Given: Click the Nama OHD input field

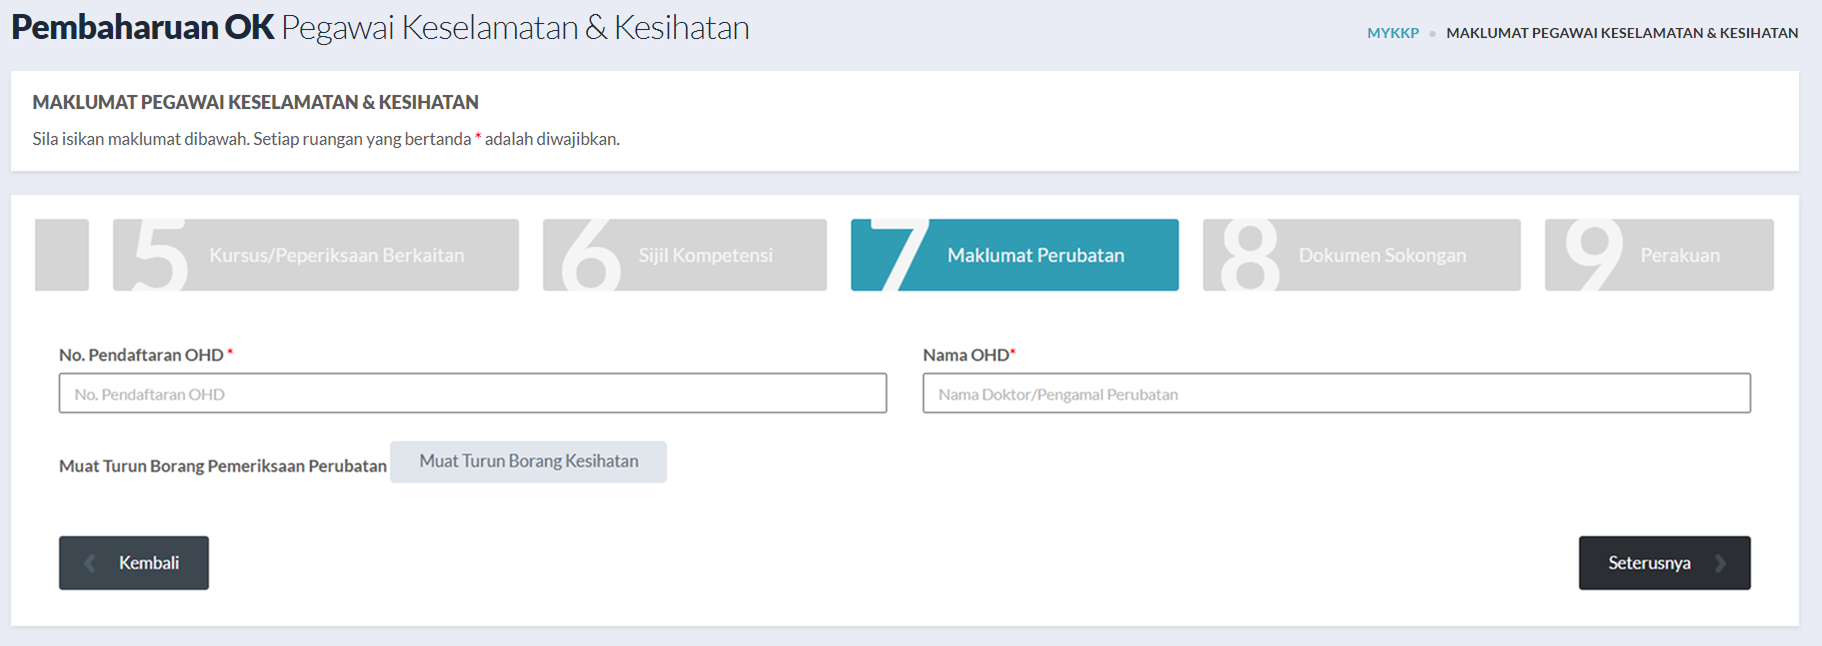Looking at the screenshot, I should [1337, 393].
